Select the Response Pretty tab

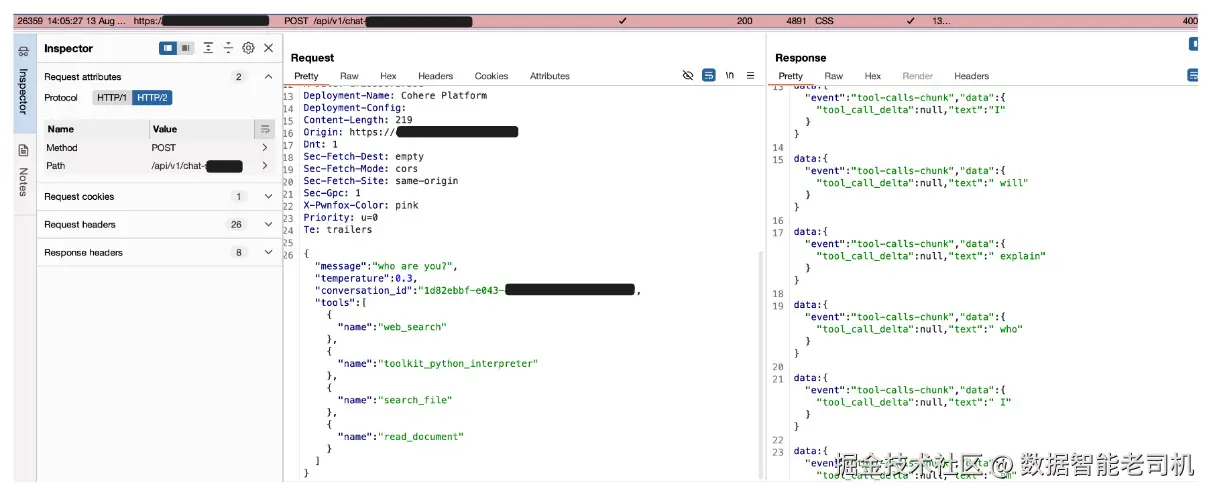(790, 76)
